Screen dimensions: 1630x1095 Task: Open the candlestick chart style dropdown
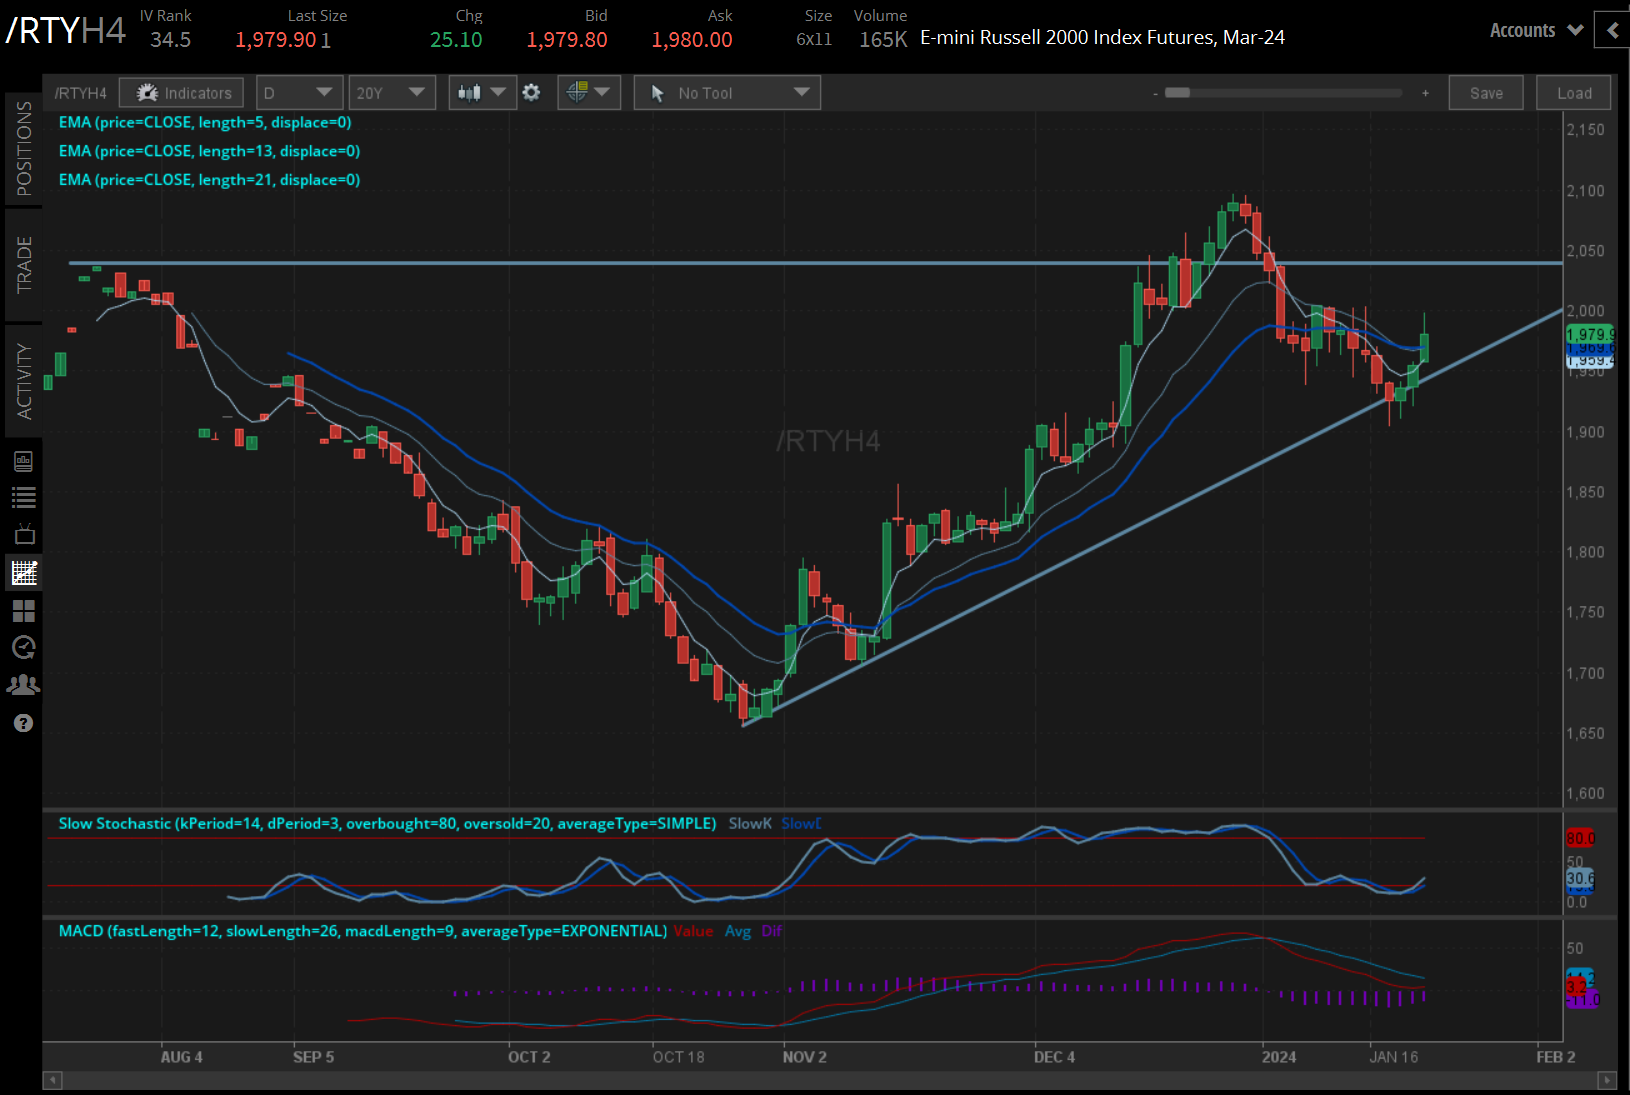click(482, 93)
